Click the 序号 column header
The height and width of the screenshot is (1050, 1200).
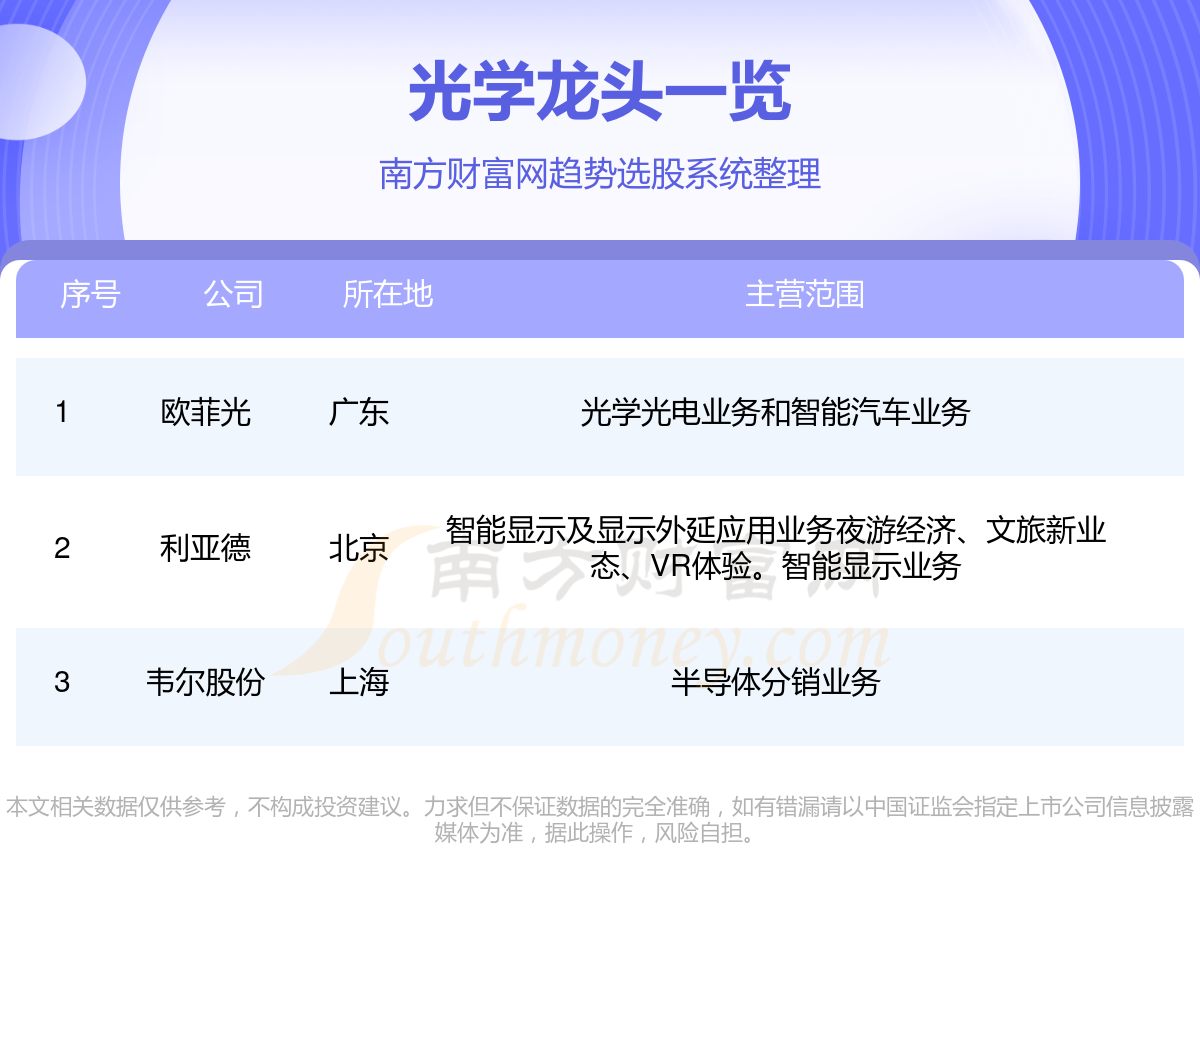[90, 294]
